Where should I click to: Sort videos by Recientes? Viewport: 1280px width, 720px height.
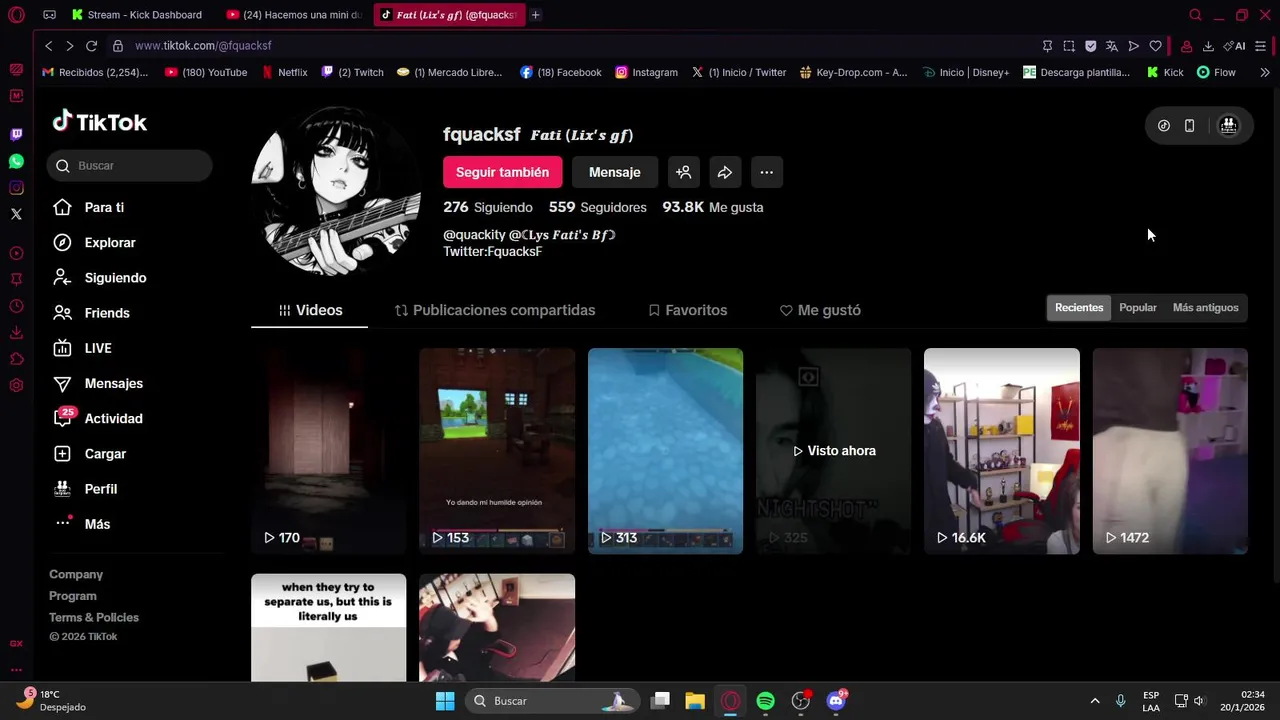(1079, 308)
